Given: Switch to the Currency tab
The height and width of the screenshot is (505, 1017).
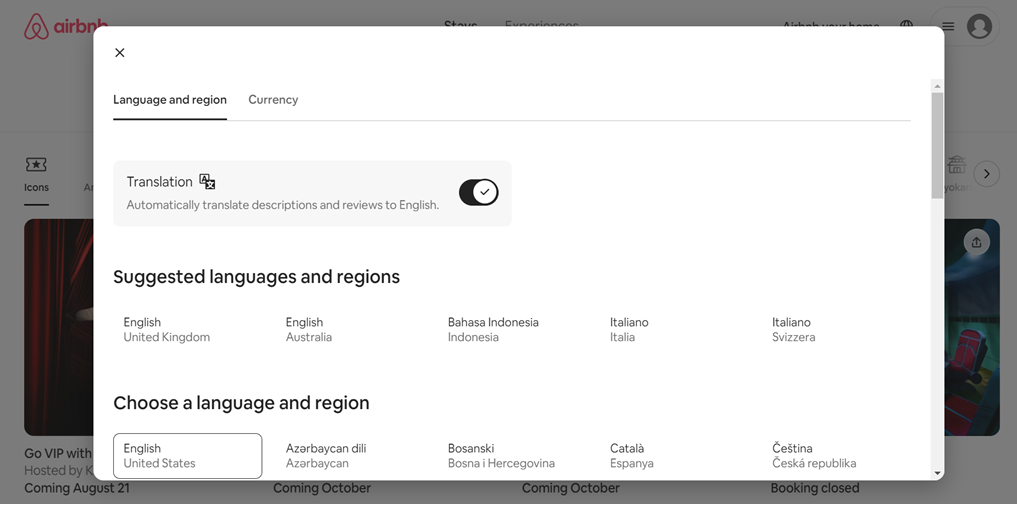Looking at the screenshot, I should pos(273,100).
